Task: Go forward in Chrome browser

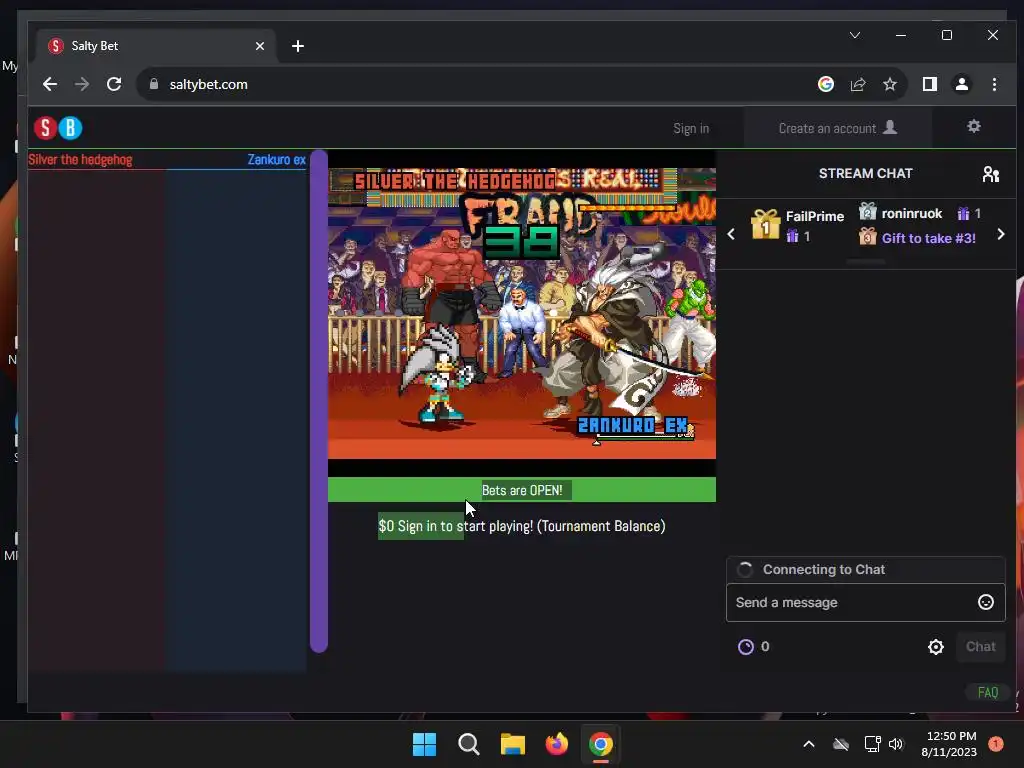Action: coord(82,84)
